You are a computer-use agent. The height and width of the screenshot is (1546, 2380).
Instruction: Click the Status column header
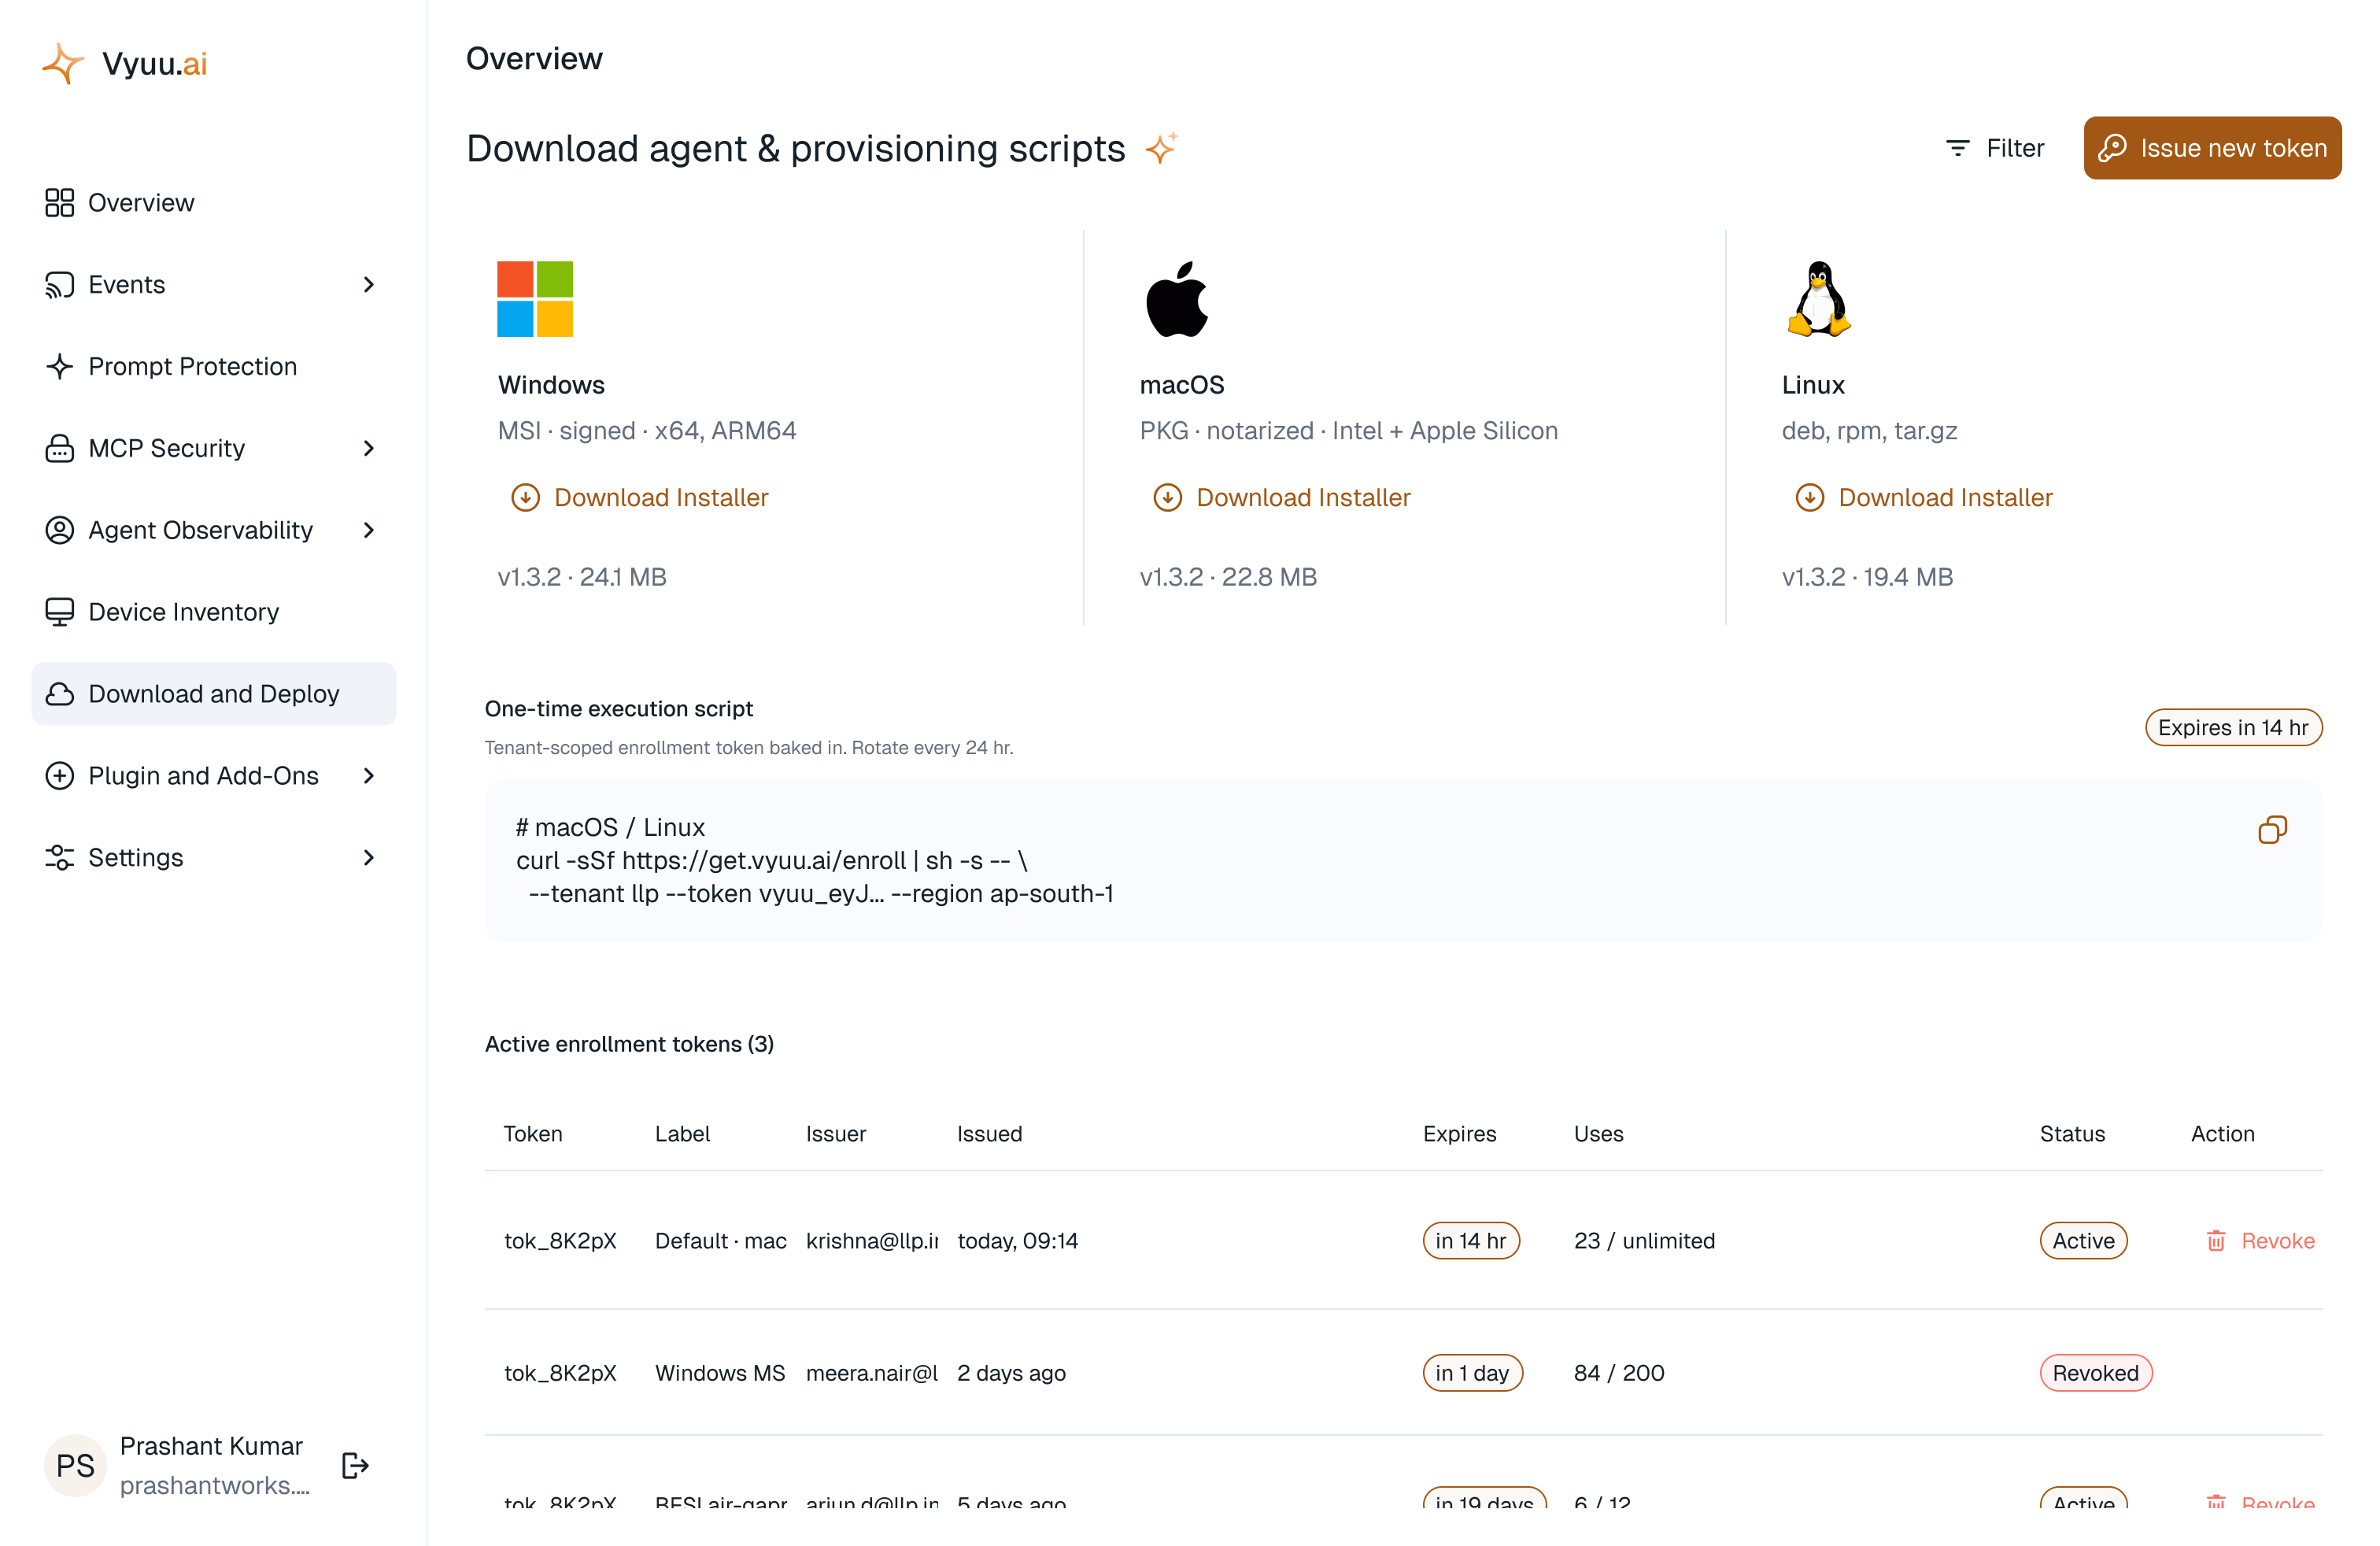coord(2072,1134)
